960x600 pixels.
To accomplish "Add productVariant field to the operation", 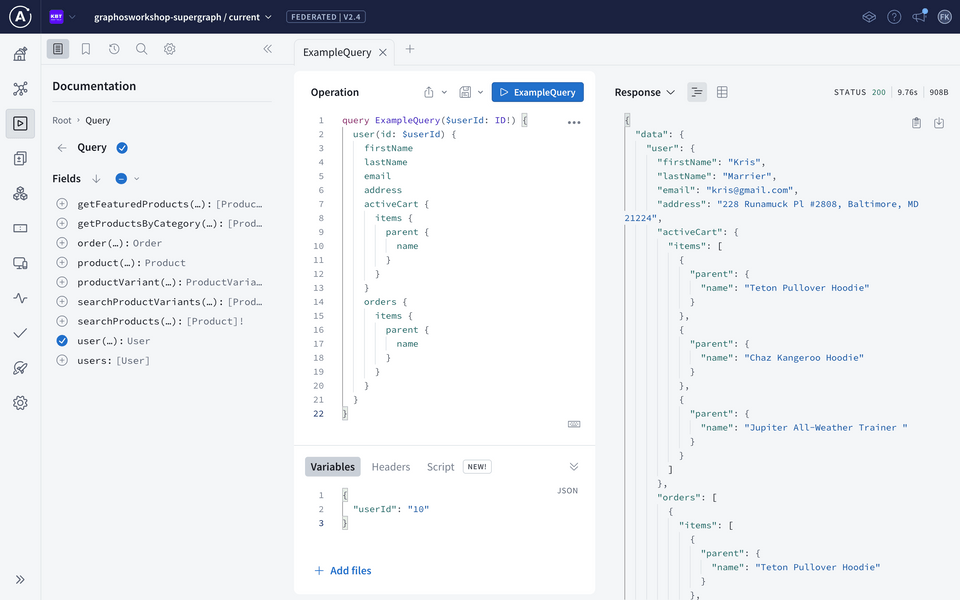I will [x=62, y=282].
